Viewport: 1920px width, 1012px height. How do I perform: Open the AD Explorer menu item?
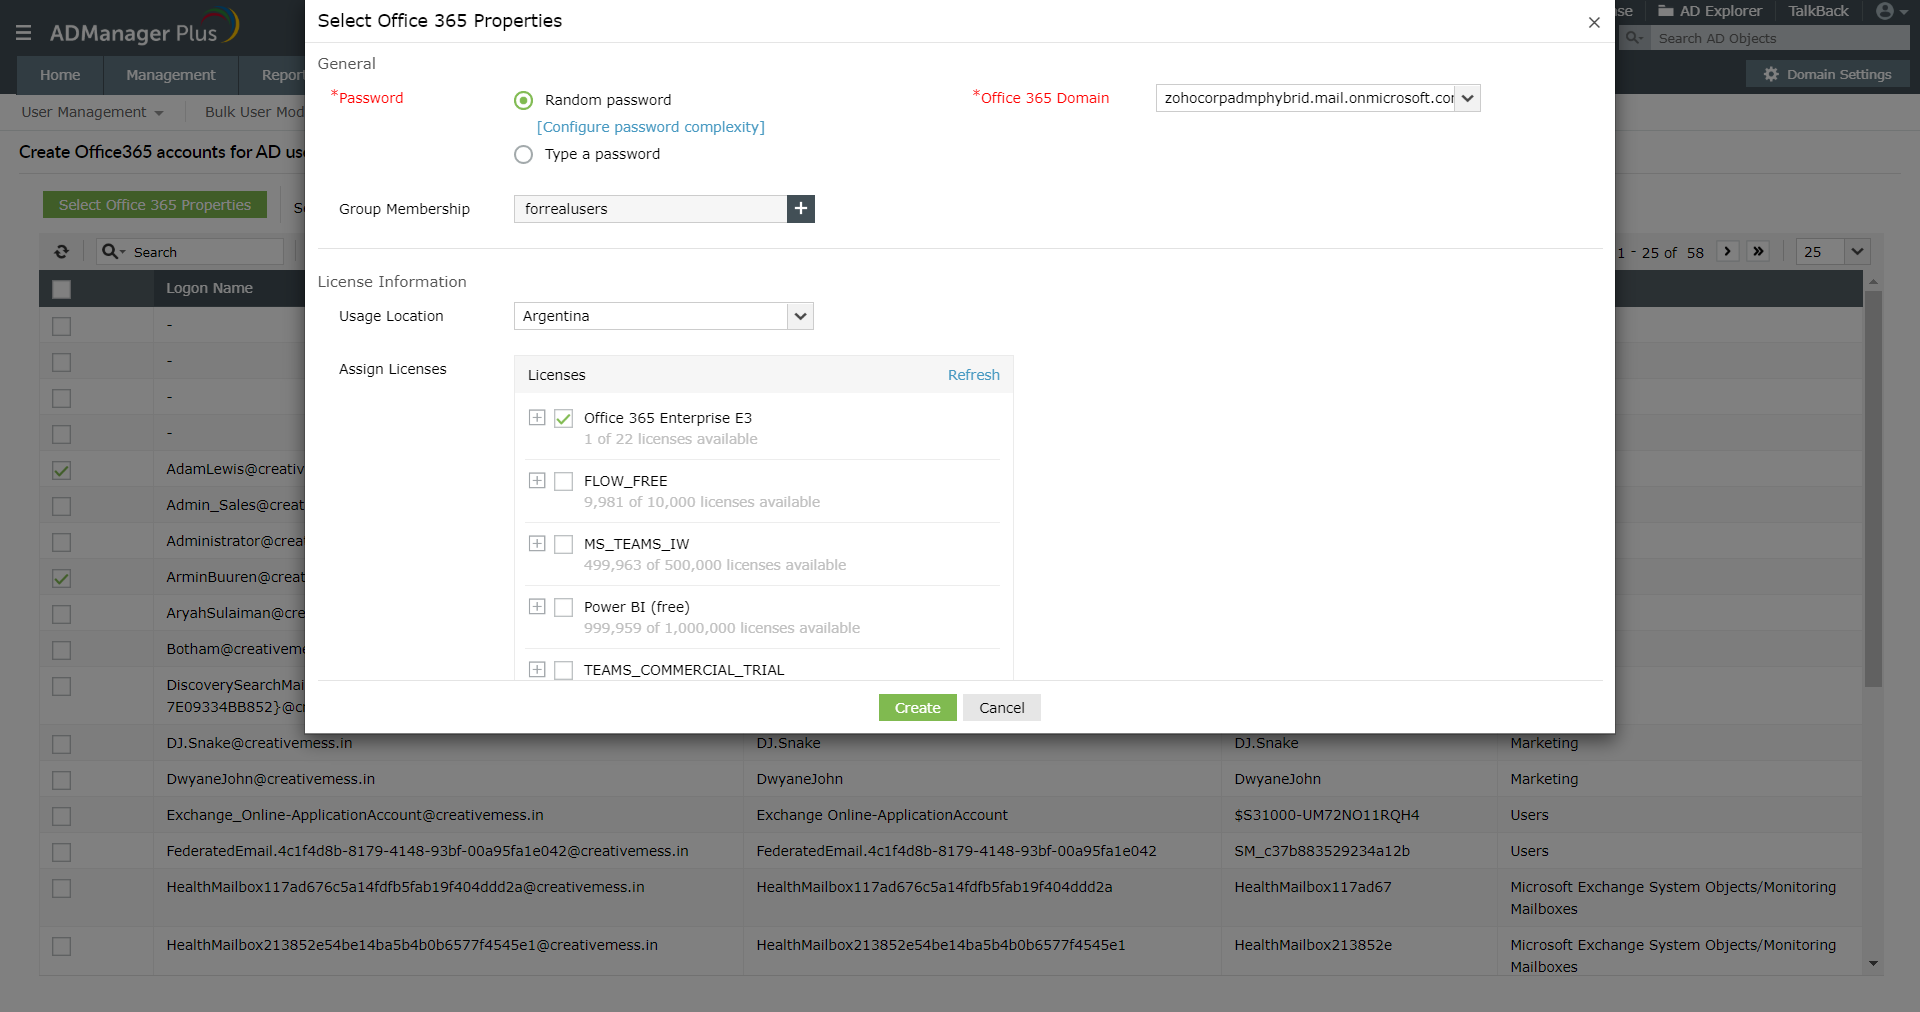point(1710,11)
